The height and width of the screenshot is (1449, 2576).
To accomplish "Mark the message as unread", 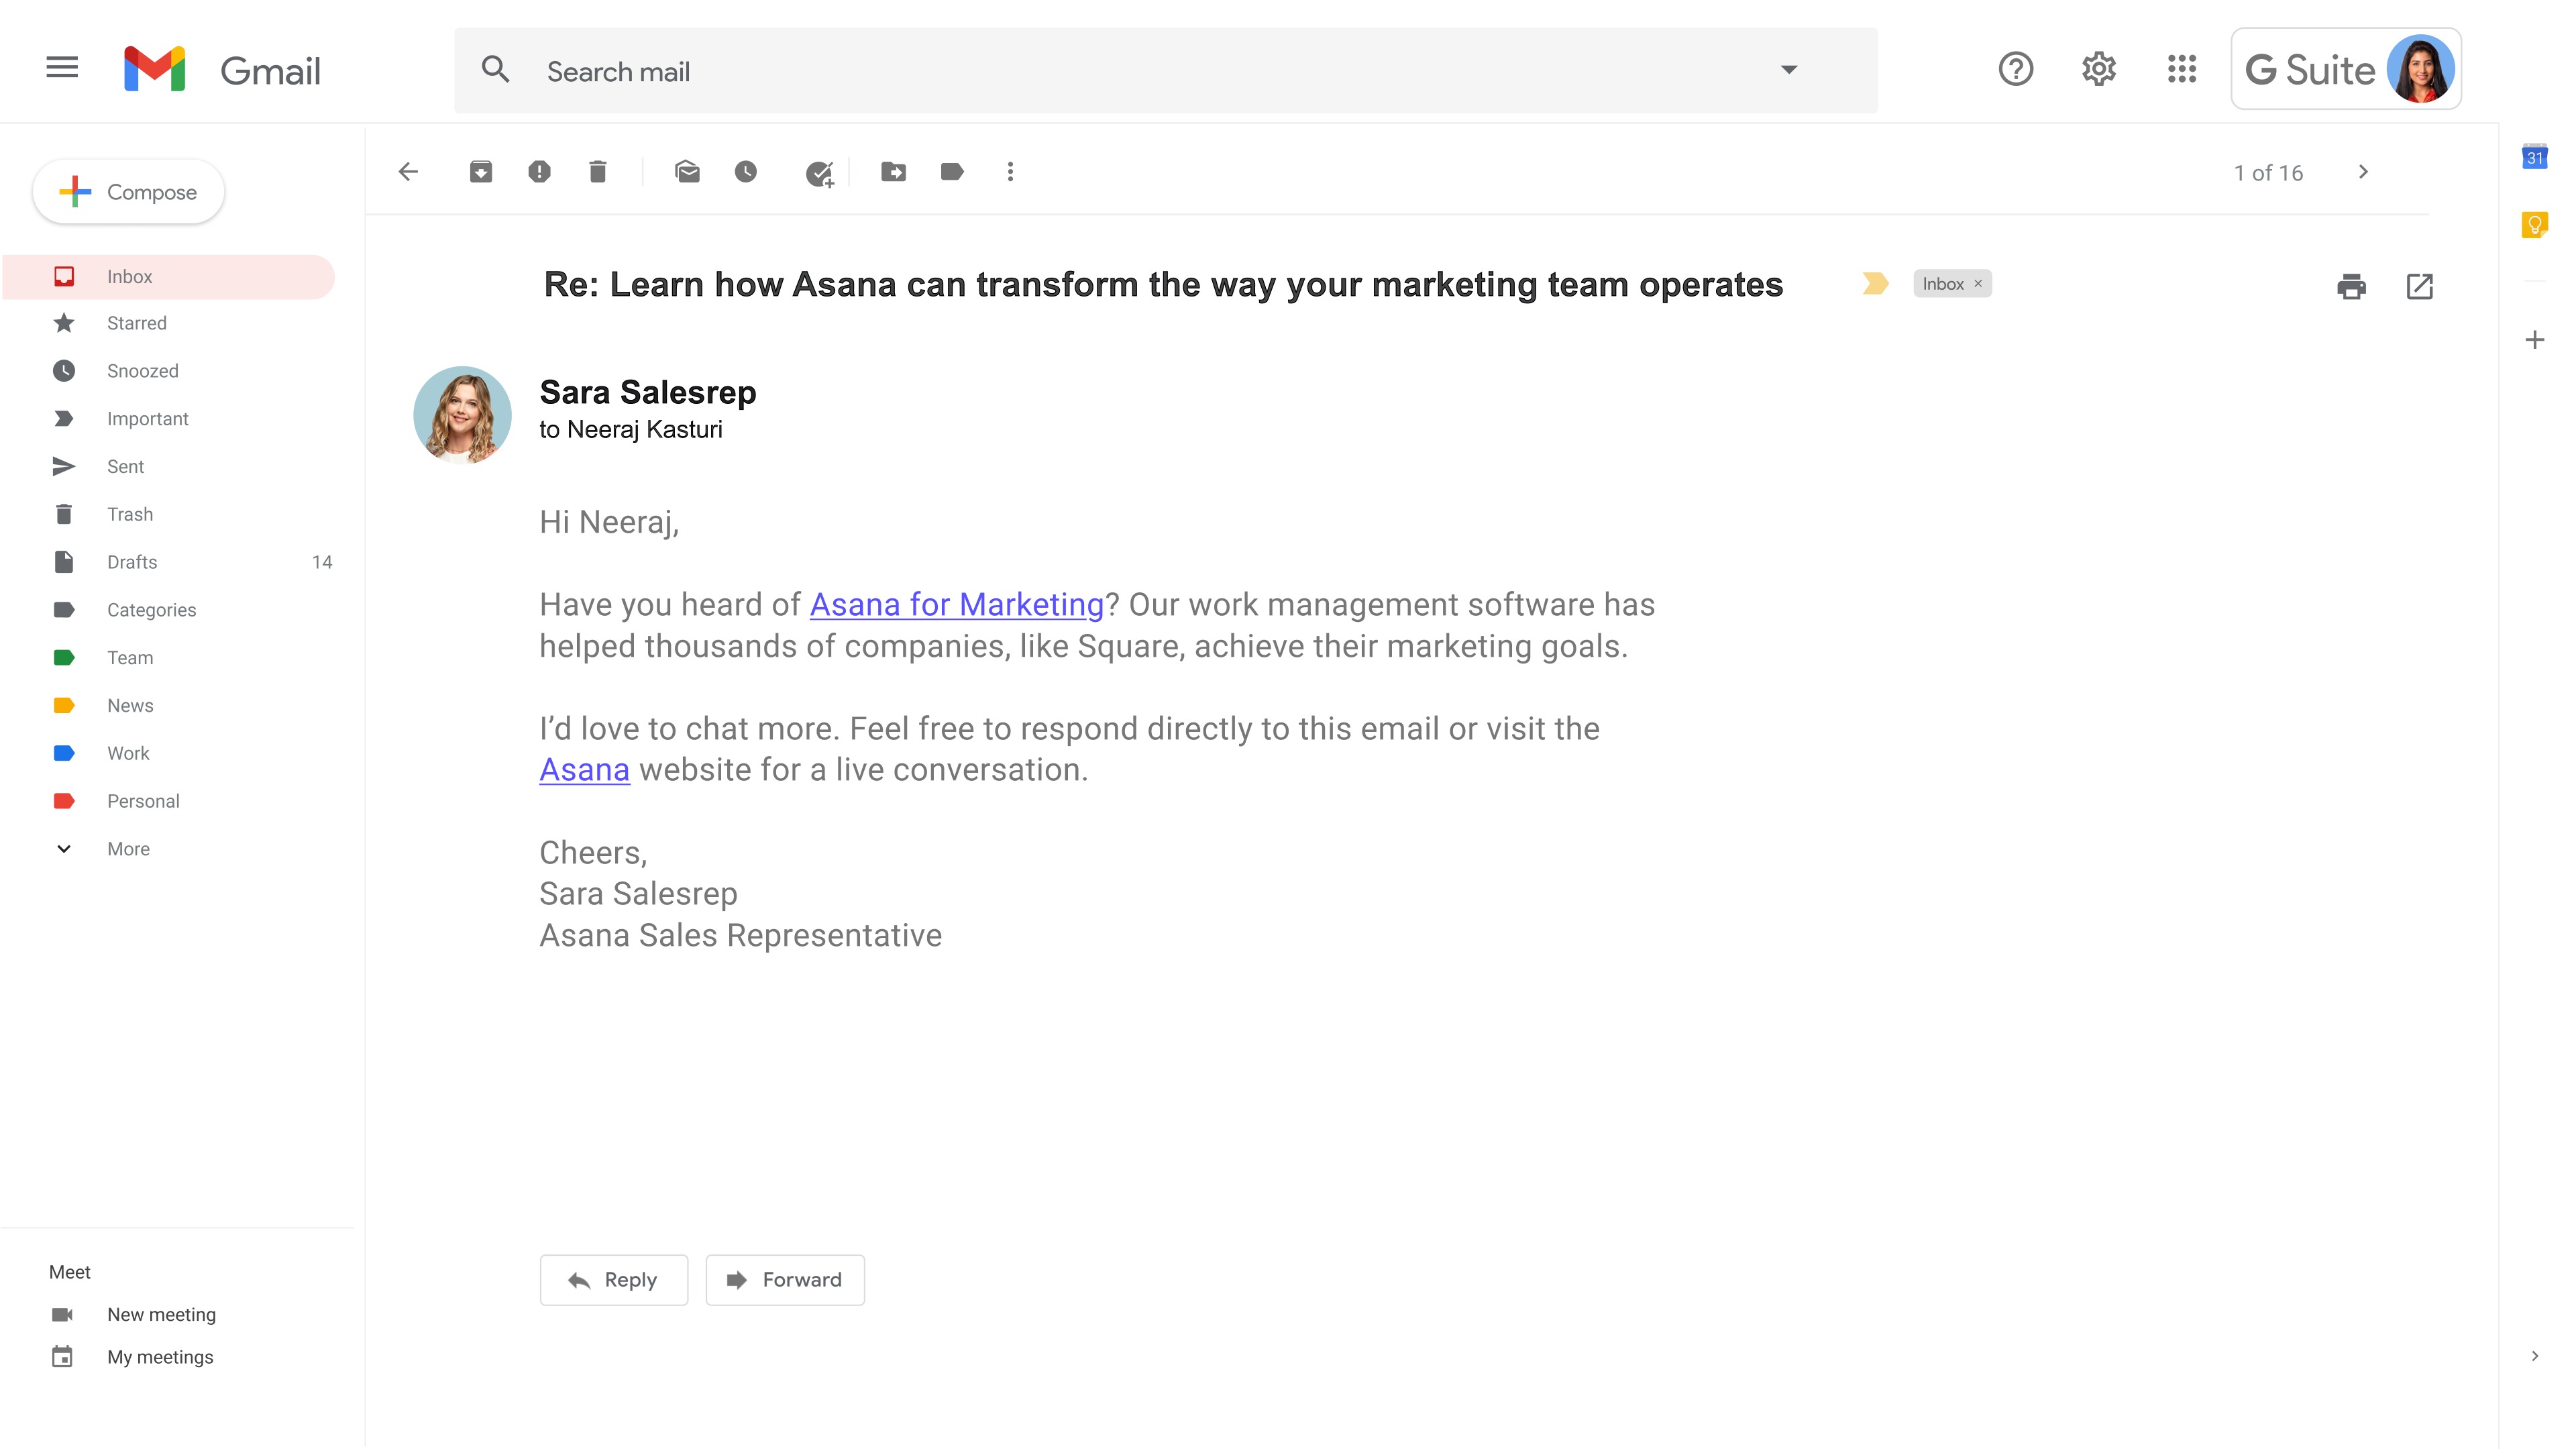I will [x=687, y=172].
